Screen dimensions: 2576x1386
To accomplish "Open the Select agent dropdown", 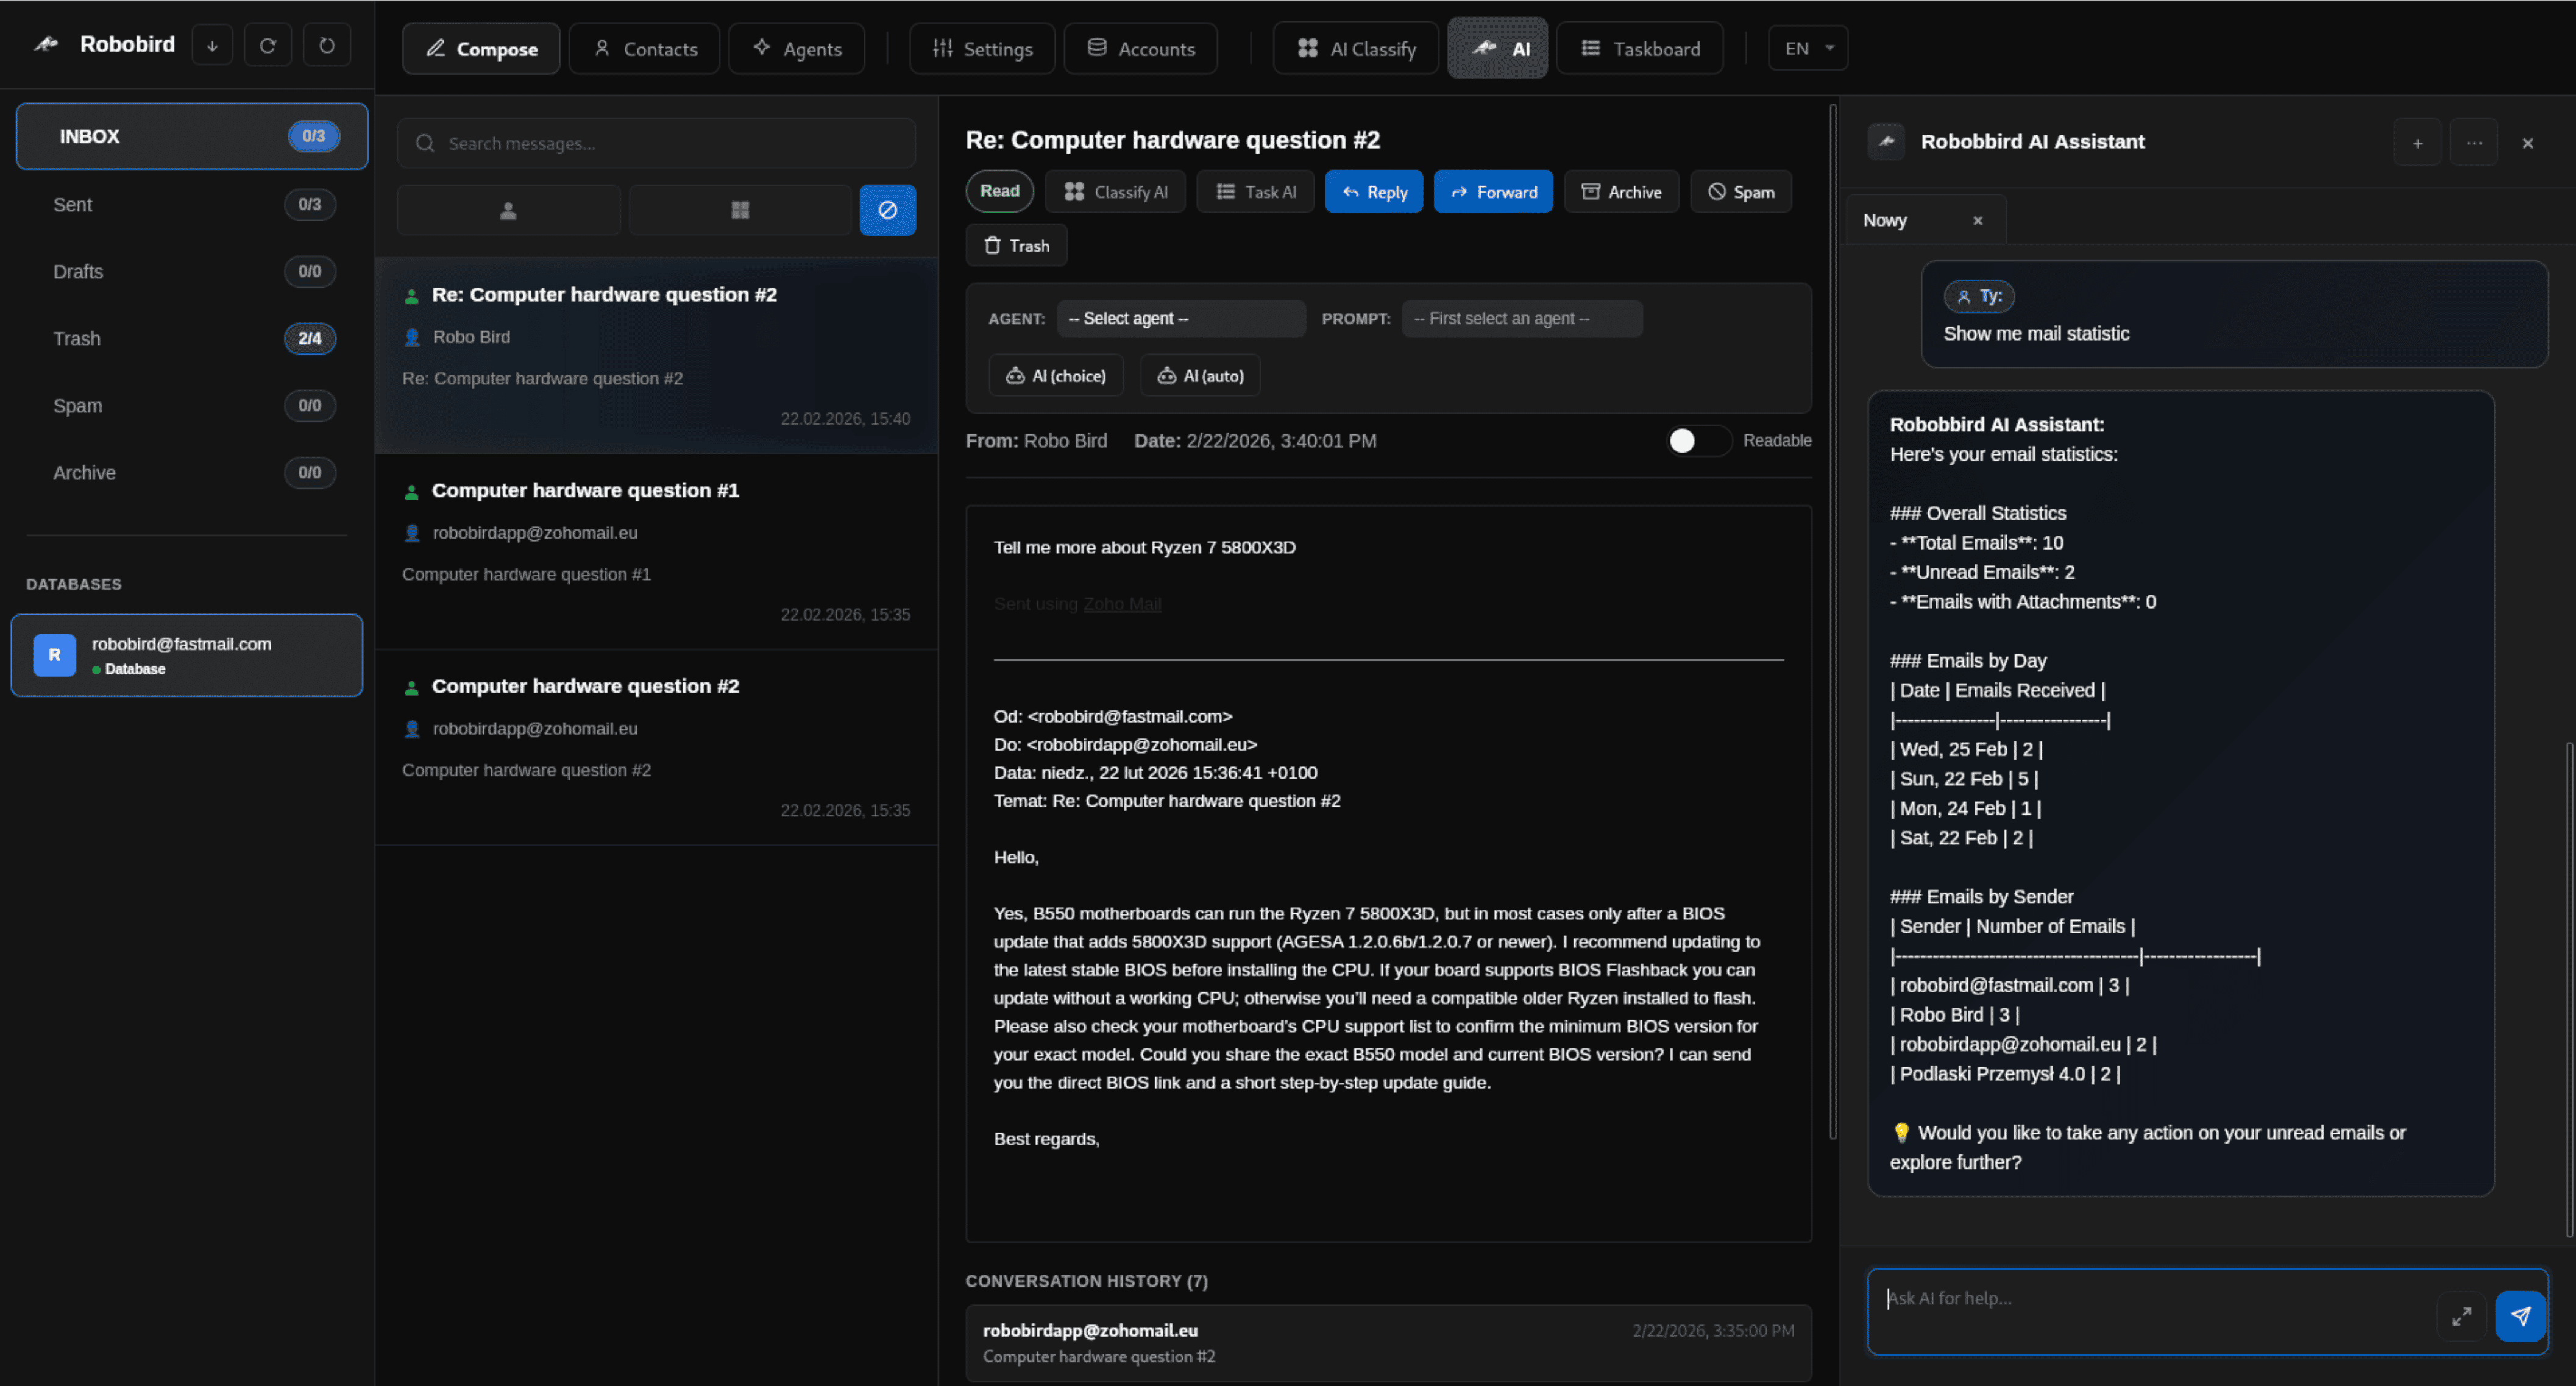I will [1181, 318].
